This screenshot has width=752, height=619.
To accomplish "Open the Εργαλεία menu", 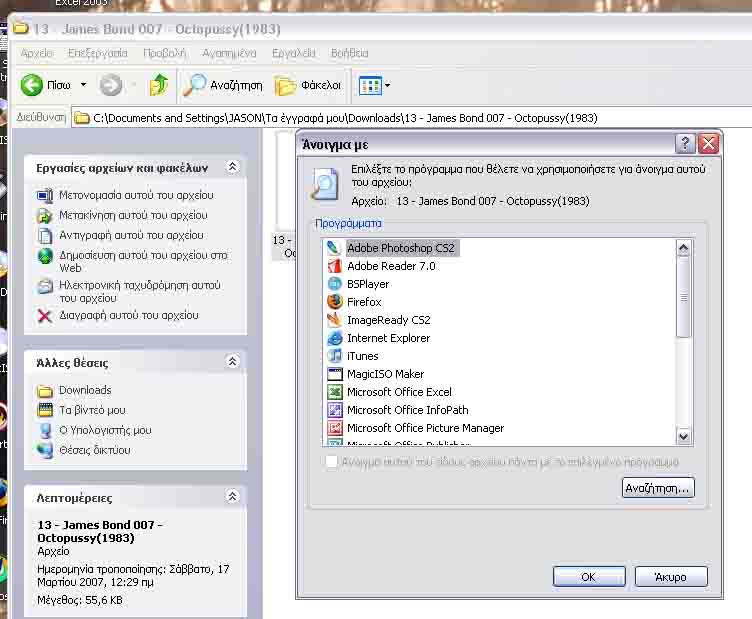I will [294, 53].
